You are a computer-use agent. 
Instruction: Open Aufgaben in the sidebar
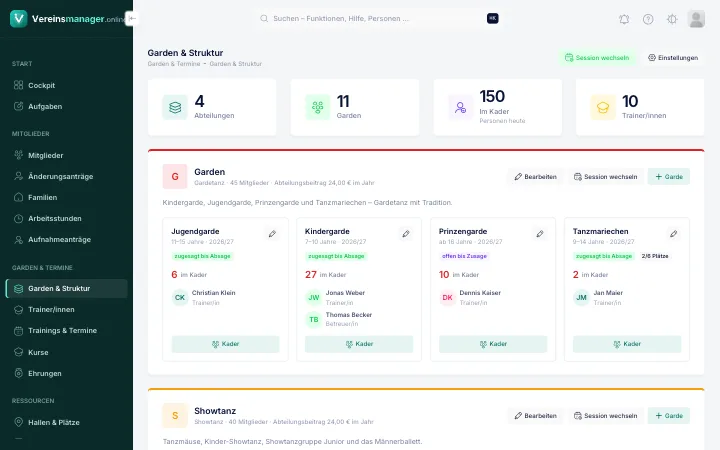(x=67, y=106)
